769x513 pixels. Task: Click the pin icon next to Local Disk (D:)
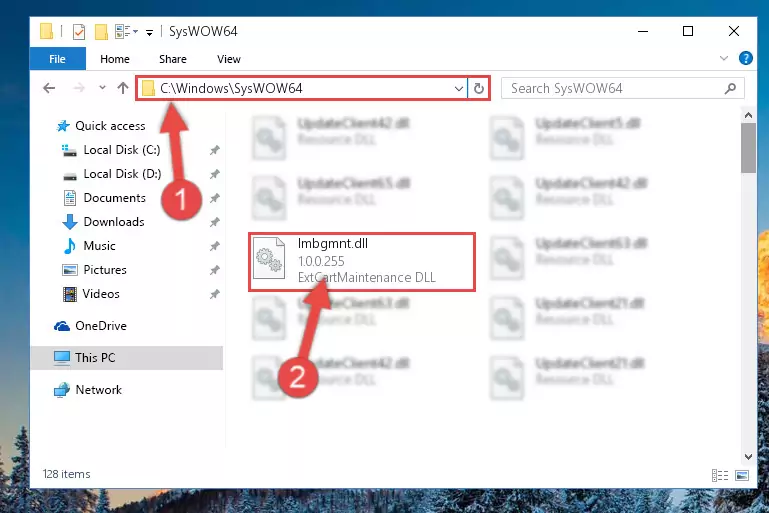(215, 174)
